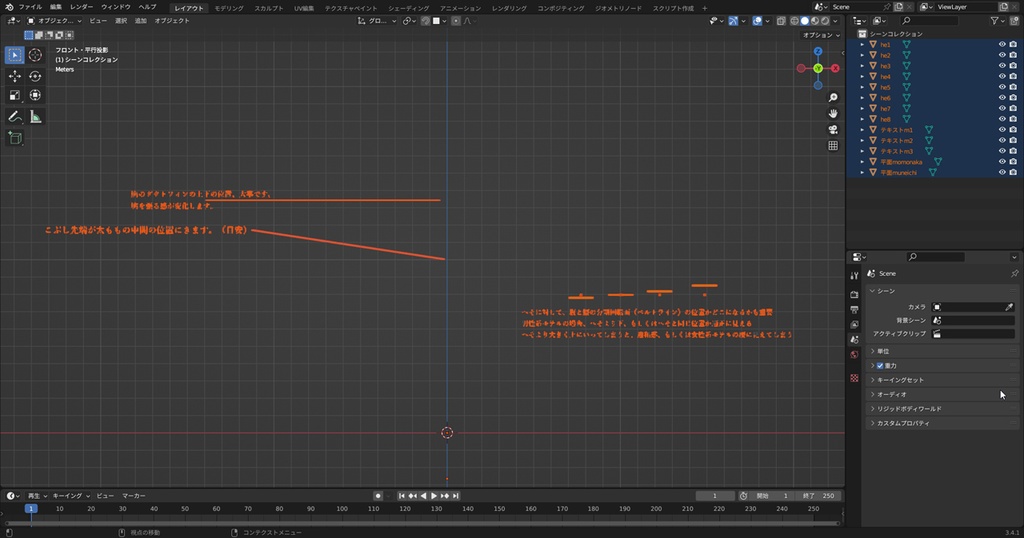Screen dimensions: 1024x538
Task: Switch to シェーディング workspace tab
Action: pos(408,8)
